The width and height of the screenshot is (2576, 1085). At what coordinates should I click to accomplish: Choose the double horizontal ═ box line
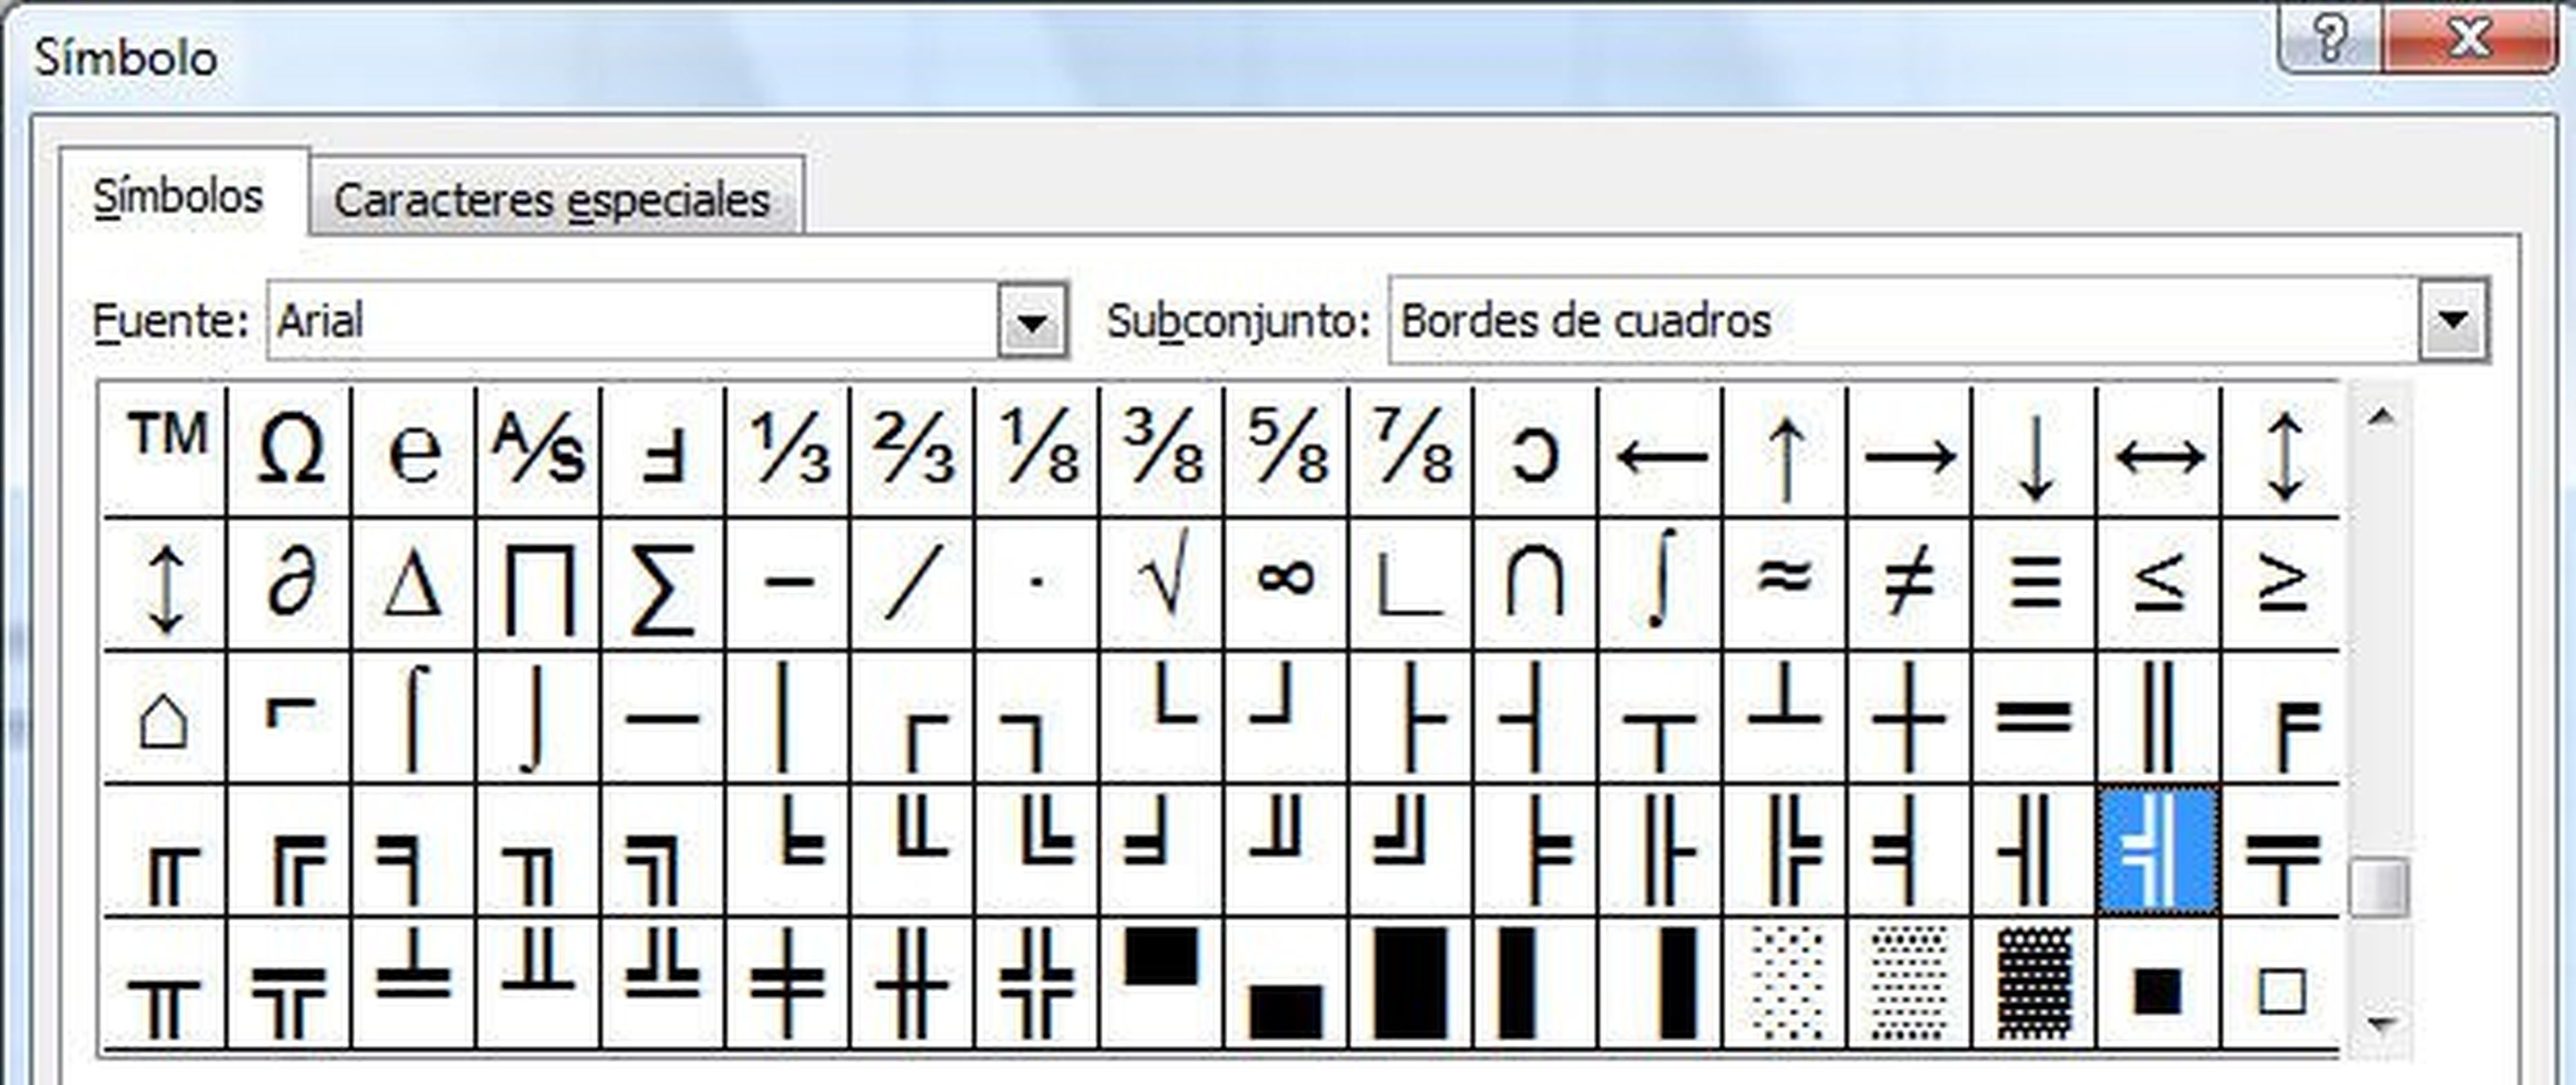pos(2034,717)
